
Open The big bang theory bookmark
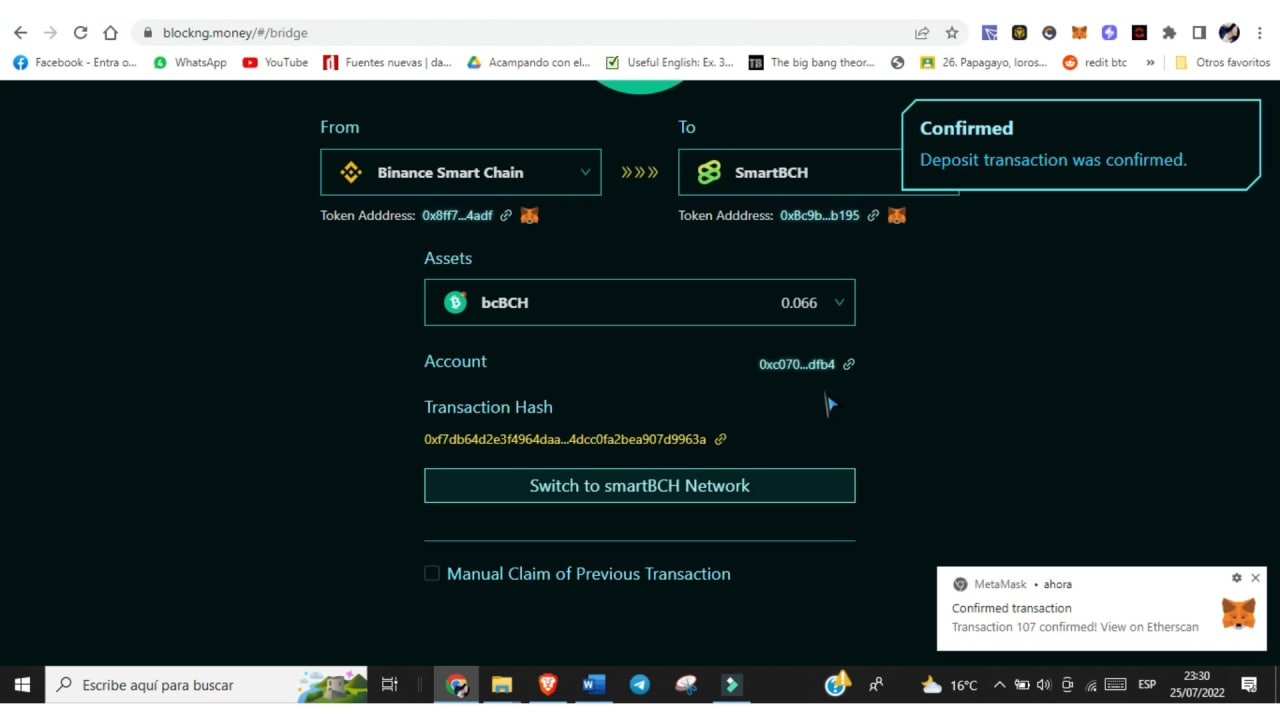[x=811, y=62]
